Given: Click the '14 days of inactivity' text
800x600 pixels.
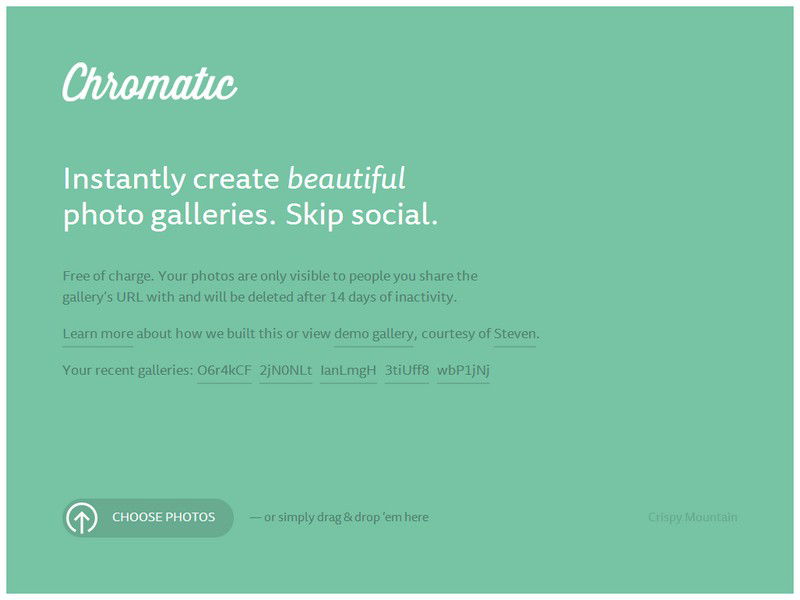Looking at the screenshot, I should (392, 297).
